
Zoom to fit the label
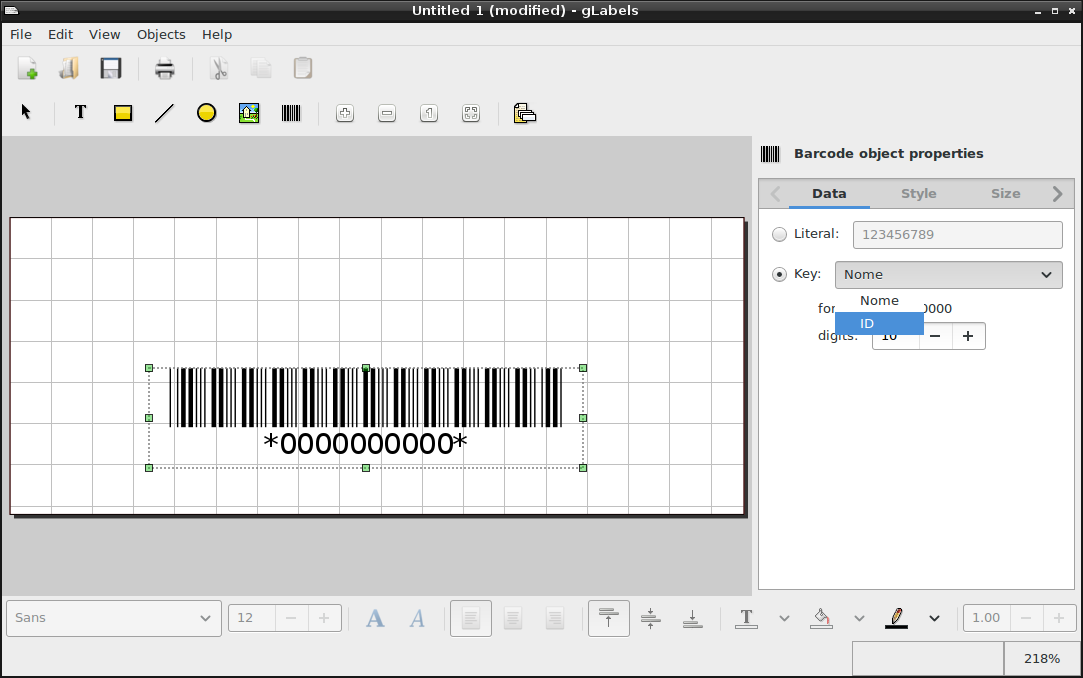point(471,113)
